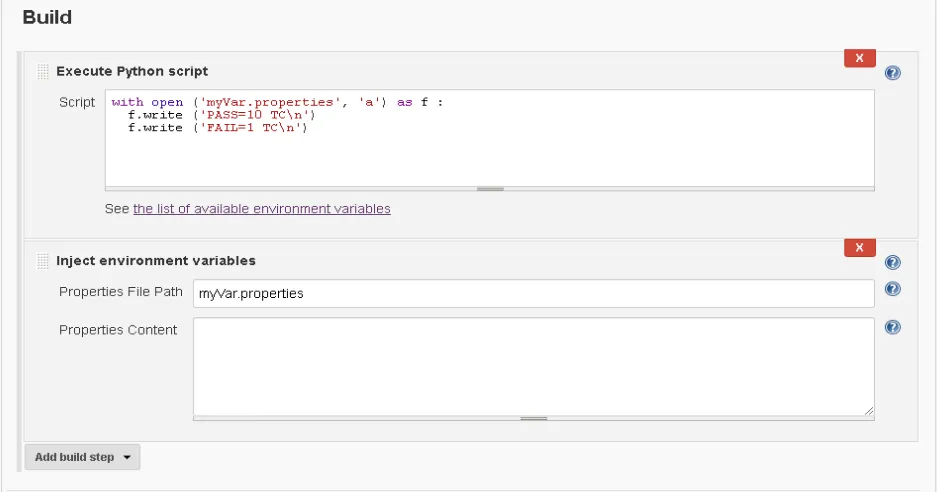This screenshot has width=938, height=492.
Task: Show help for Properties Content
Action: coord(893,327)
